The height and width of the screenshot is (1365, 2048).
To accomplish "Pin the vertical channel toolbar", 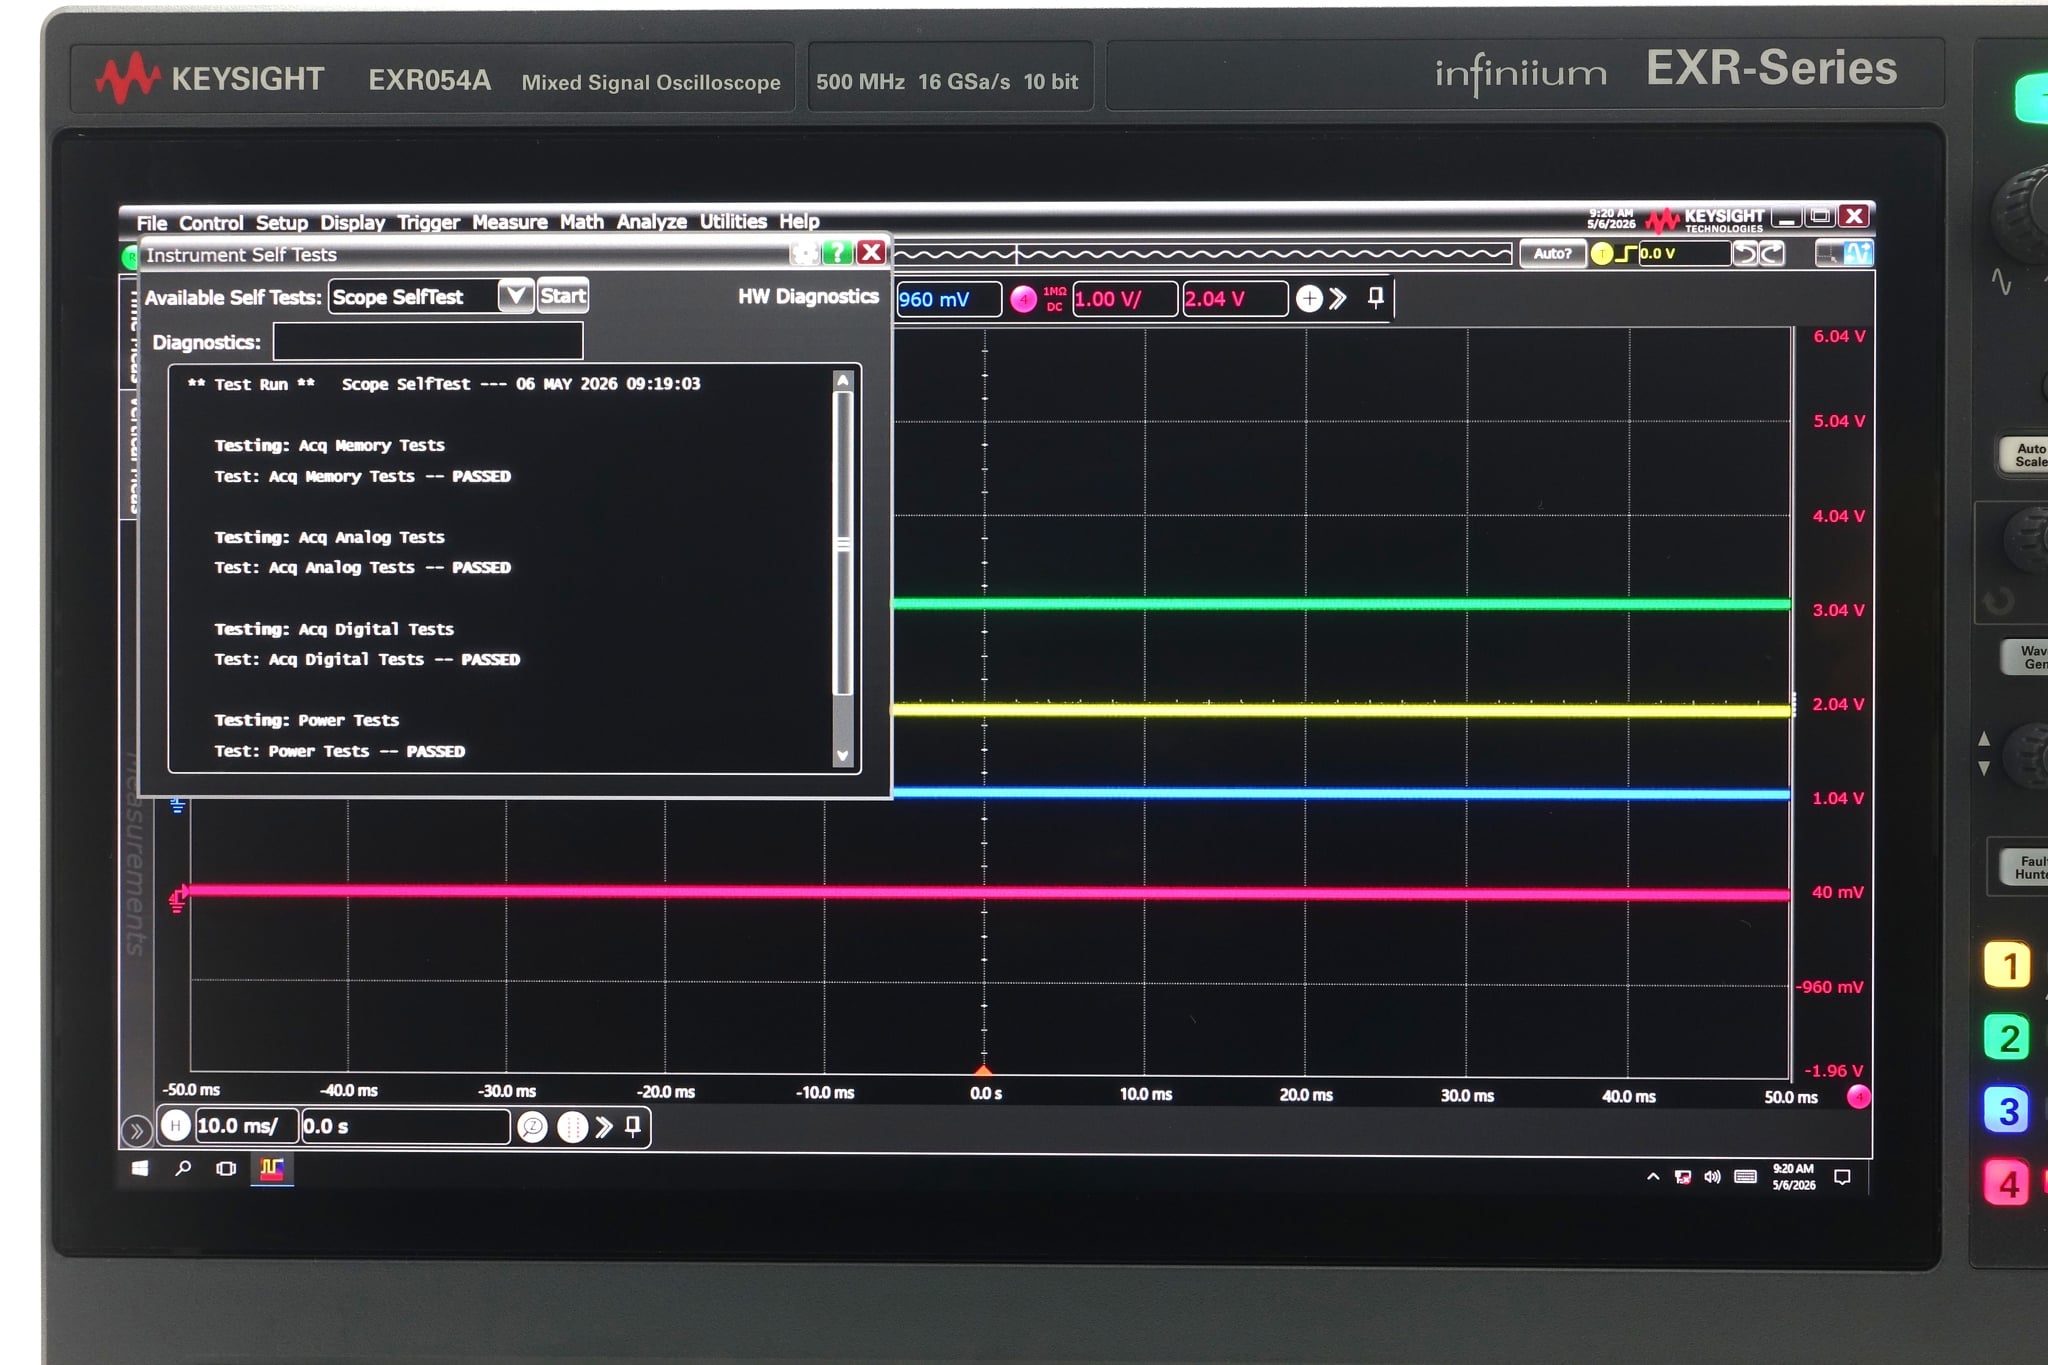I will tap(1376, 298).
